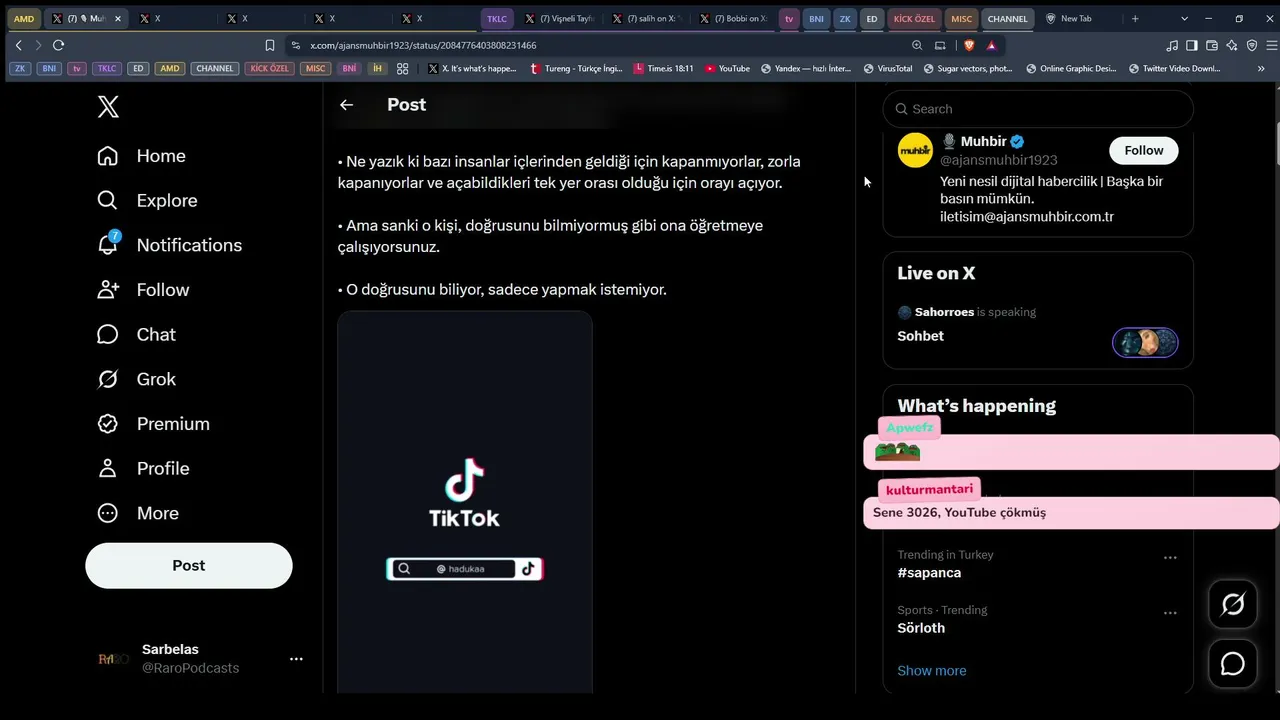Screen dimensions: 1280x720
Task: Switch to the Bobbi on X tab
Action: (x=734, y=18)
